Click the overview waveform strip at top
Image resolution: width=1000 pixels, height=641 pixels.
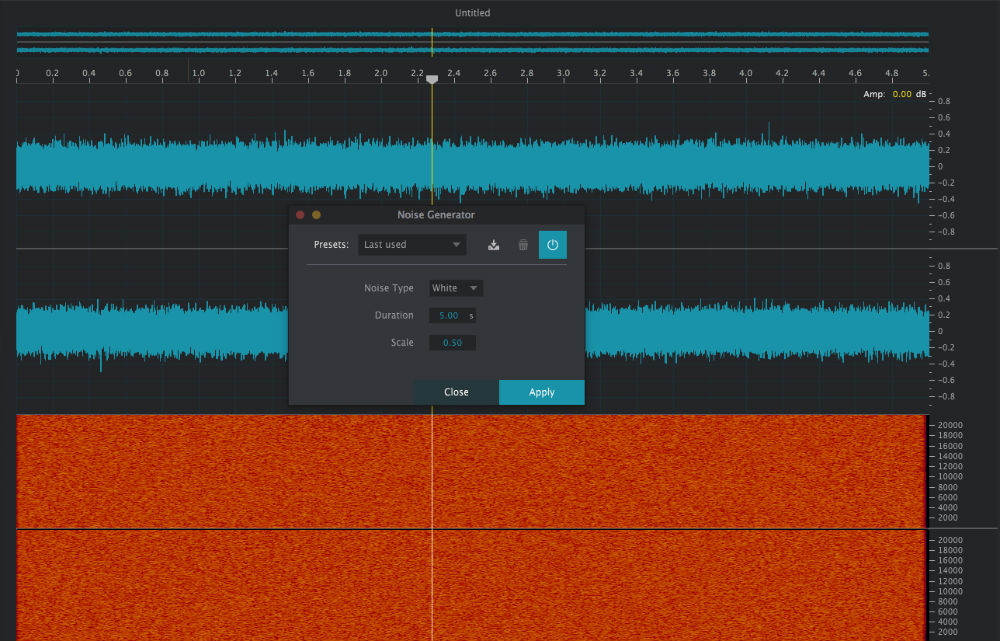pos(250,42)
